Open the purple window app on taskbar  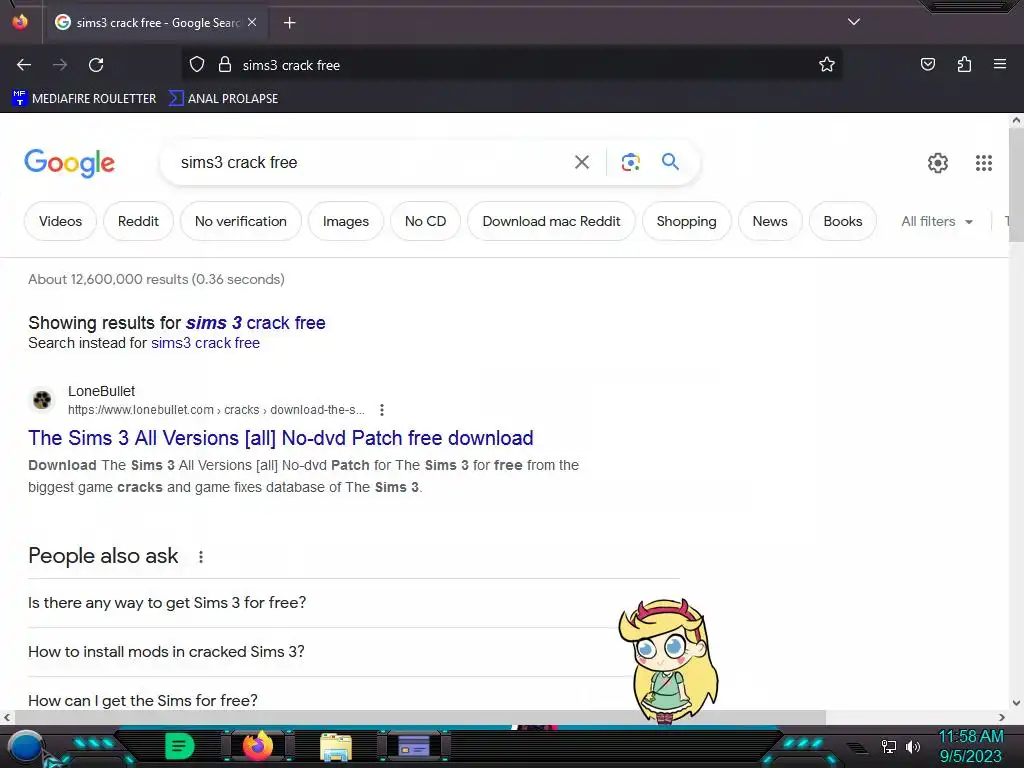pos(413,746)
